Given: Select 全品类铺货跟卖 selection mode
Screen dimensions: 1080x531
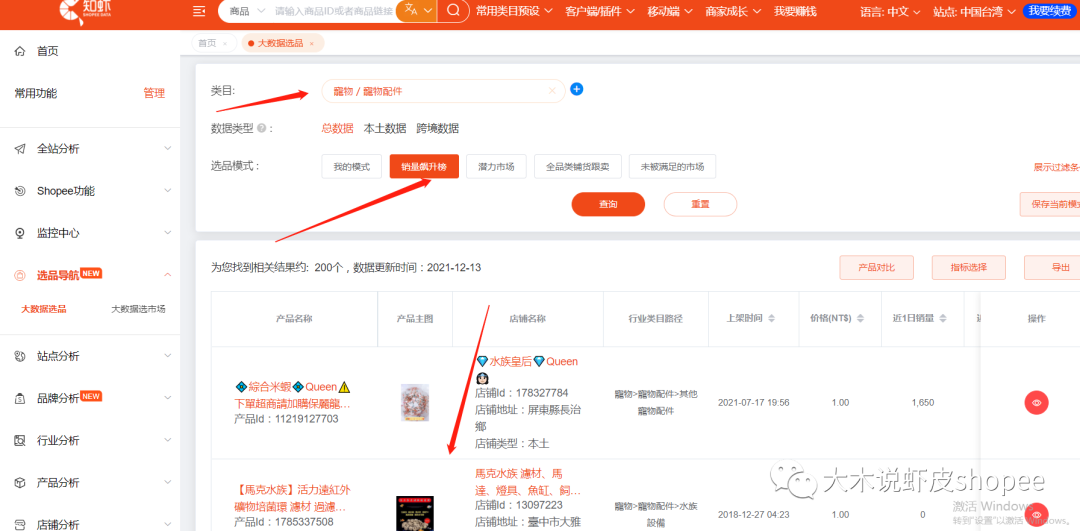Looking at the screenshot, I should [578, 167].
